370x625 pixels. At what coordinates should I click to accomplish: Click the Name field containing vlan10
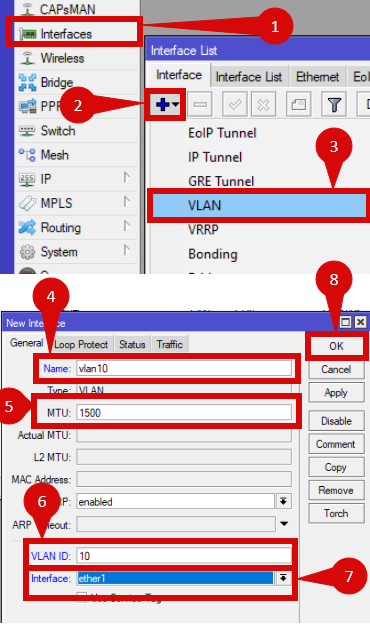tap(184, 368)
